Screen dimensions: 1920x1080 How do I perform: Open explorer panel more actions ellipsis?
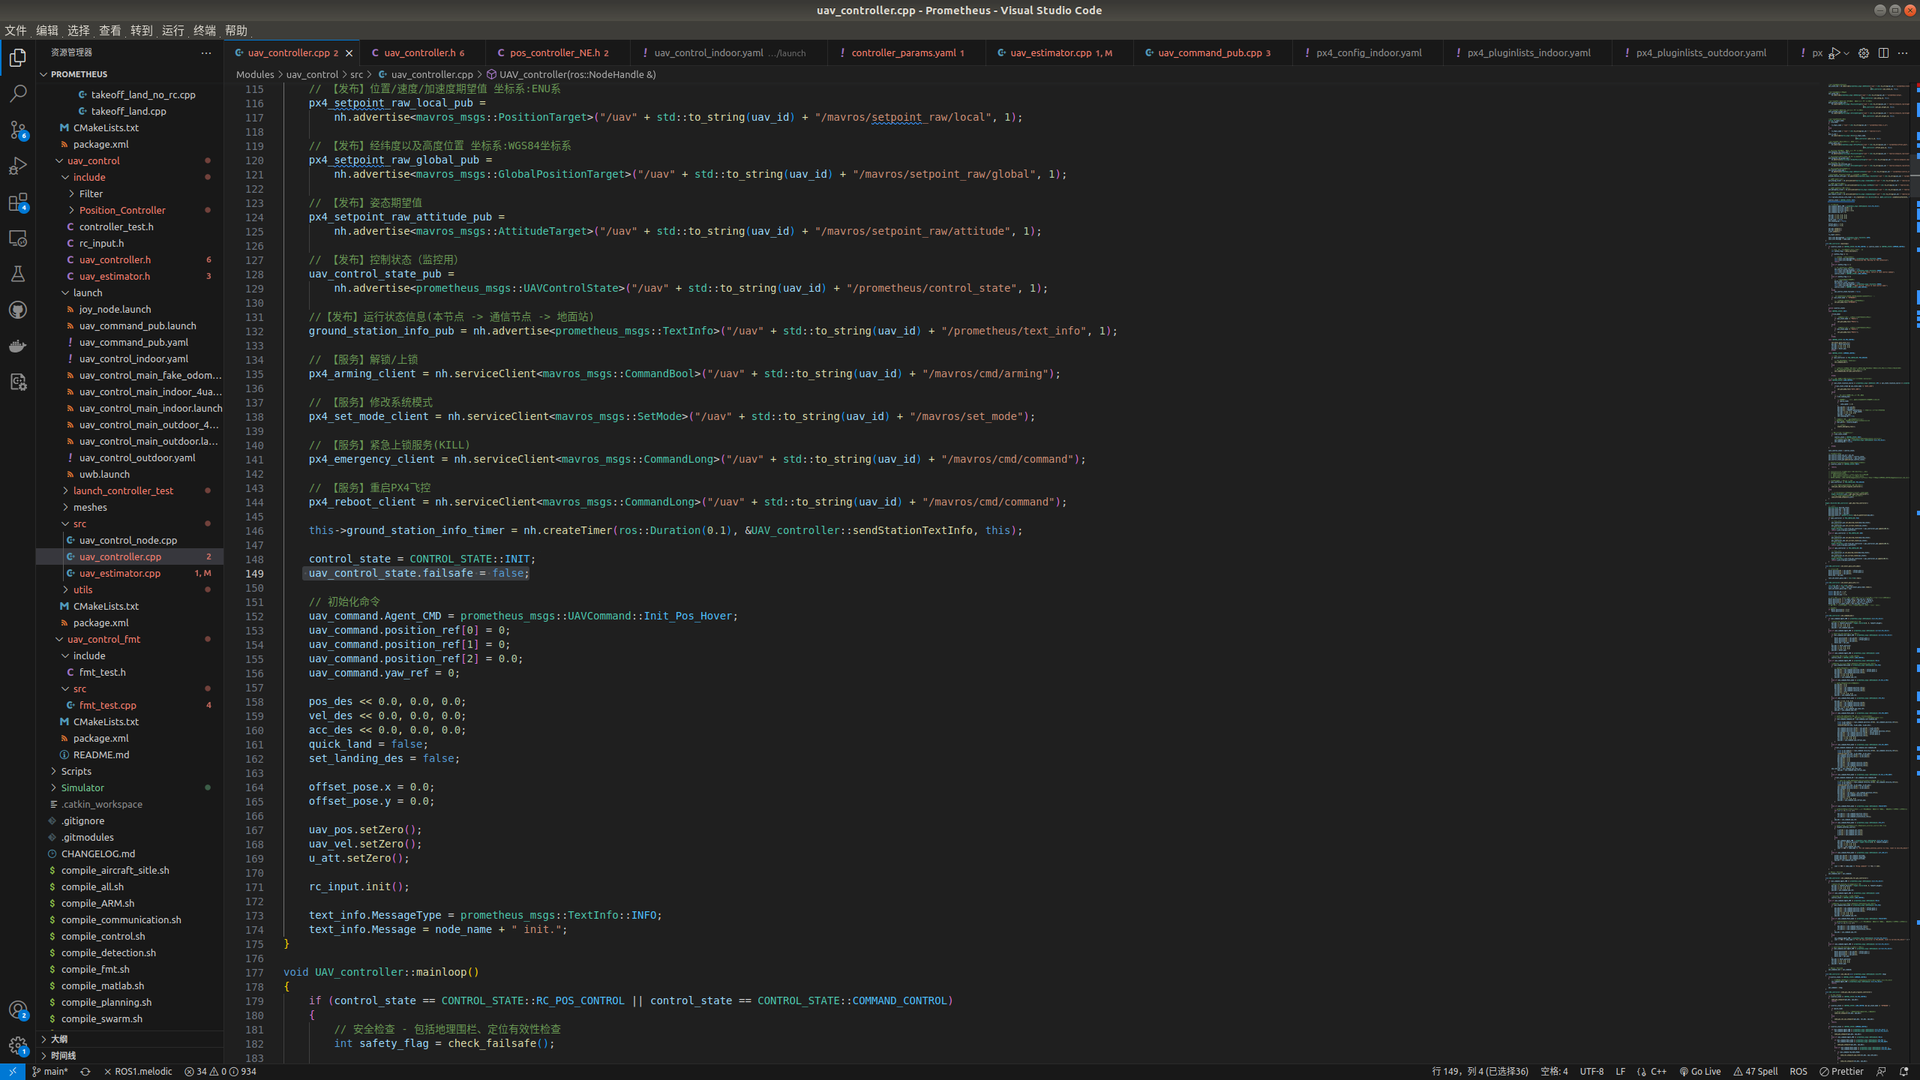click(206, 53)
